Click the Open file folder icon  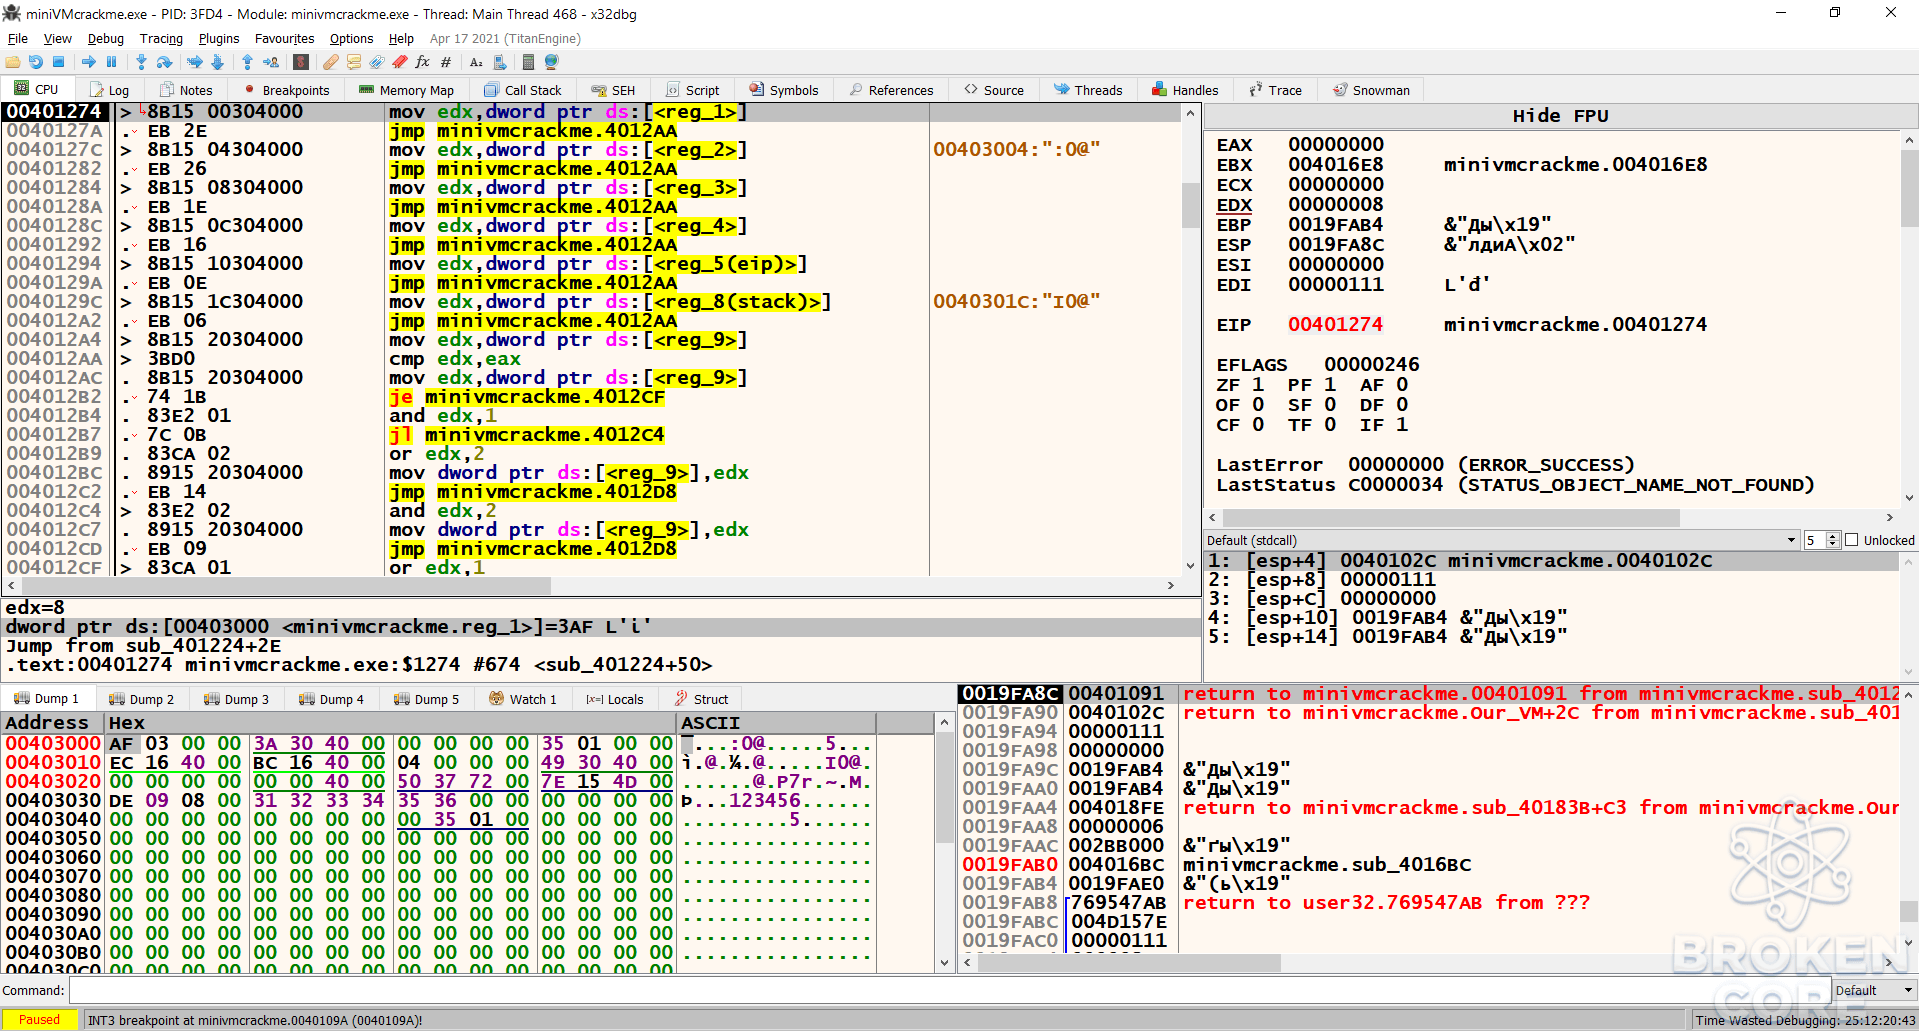13,62
